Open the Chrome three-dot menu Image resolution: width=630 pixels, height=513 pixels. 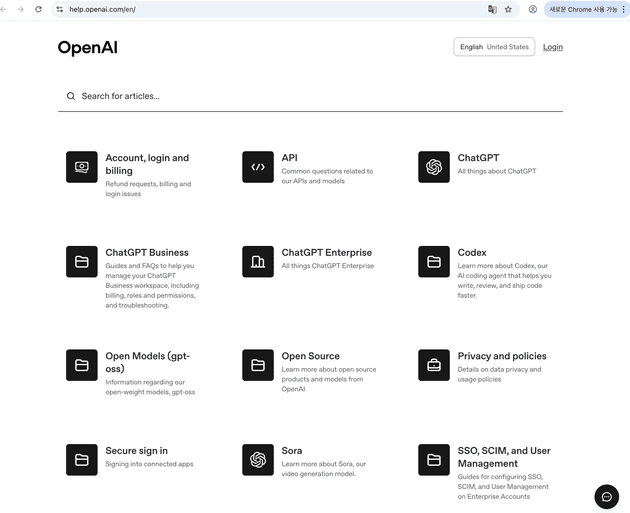(x=624, y=9)
